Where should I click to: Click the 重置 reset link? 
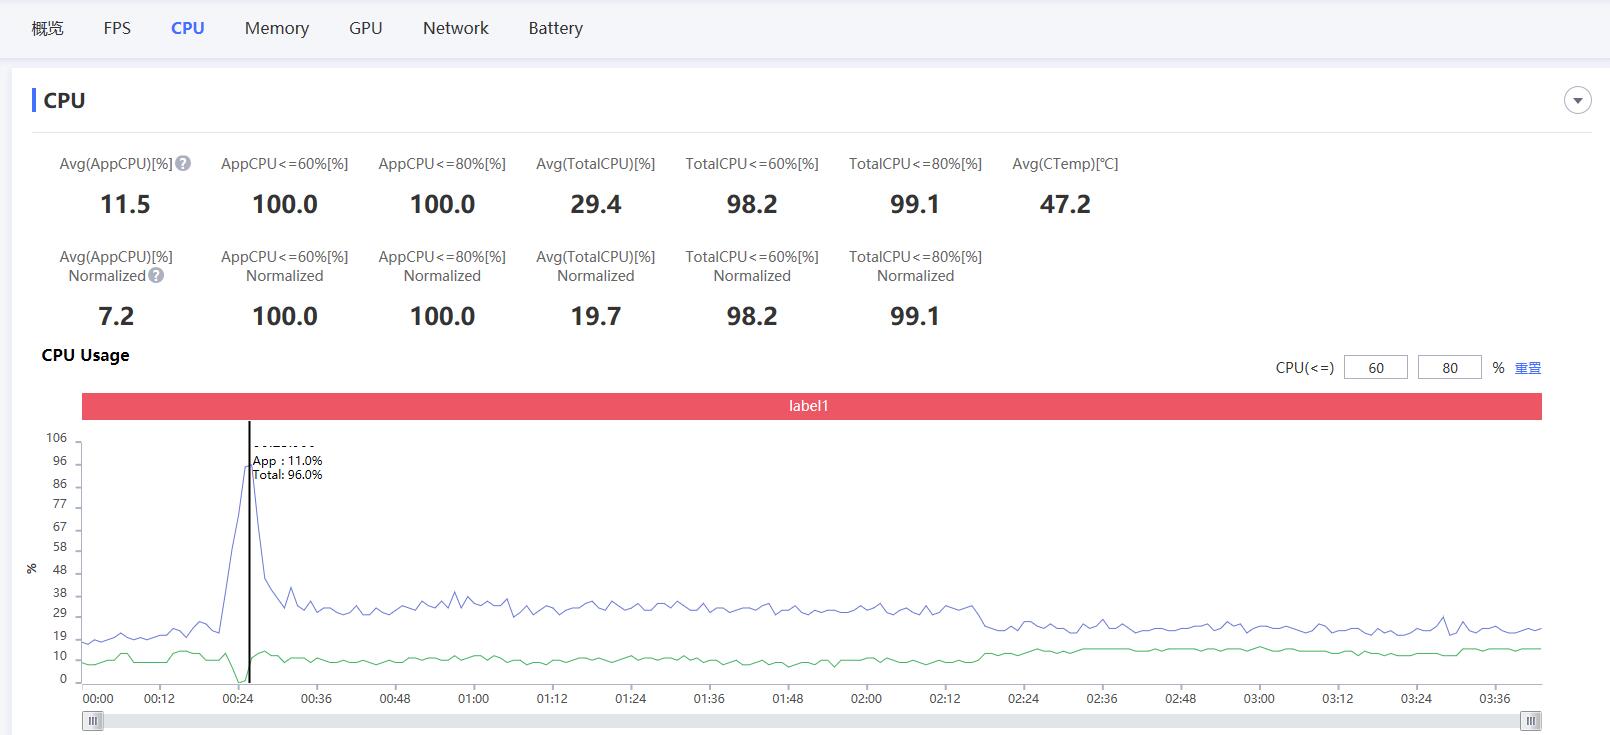click(x=1527, y=368)
